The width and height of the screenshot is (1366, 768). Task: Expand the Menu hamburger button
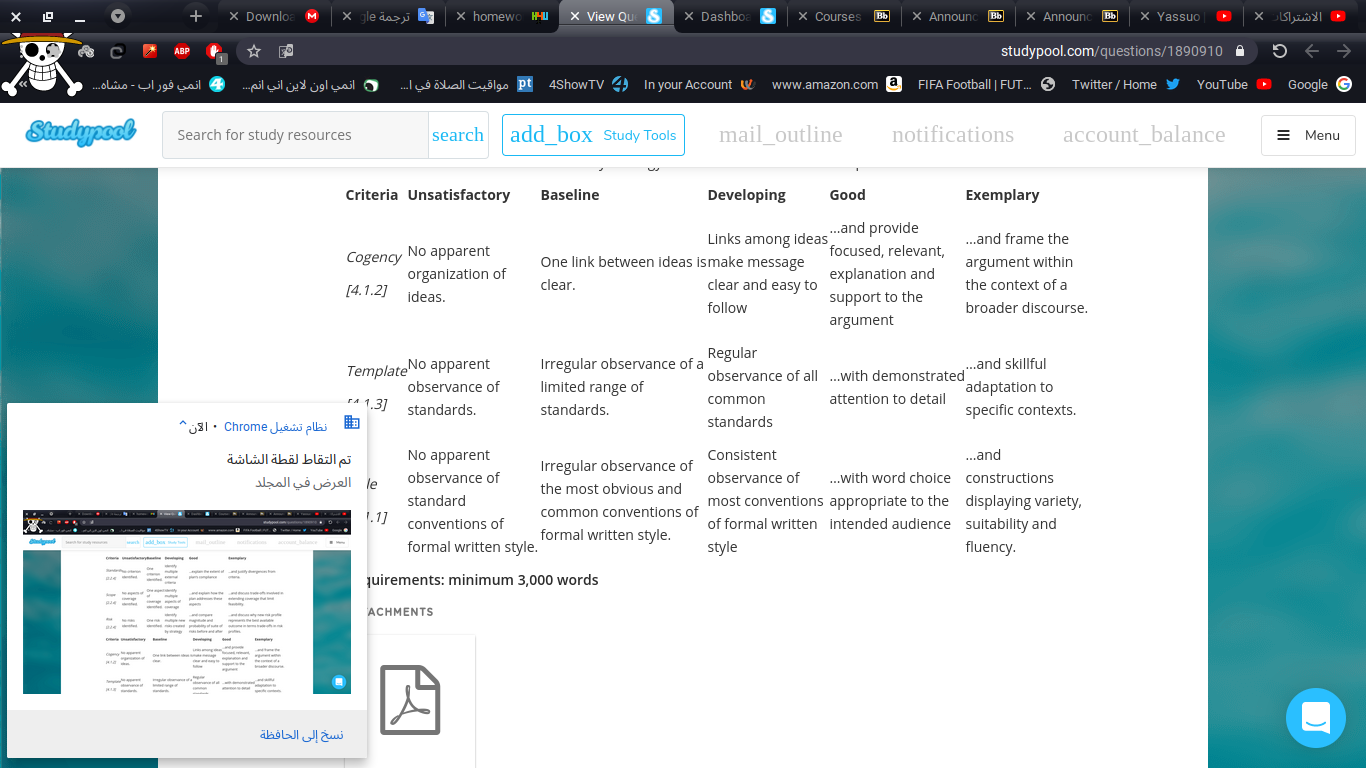point(1308,135)
